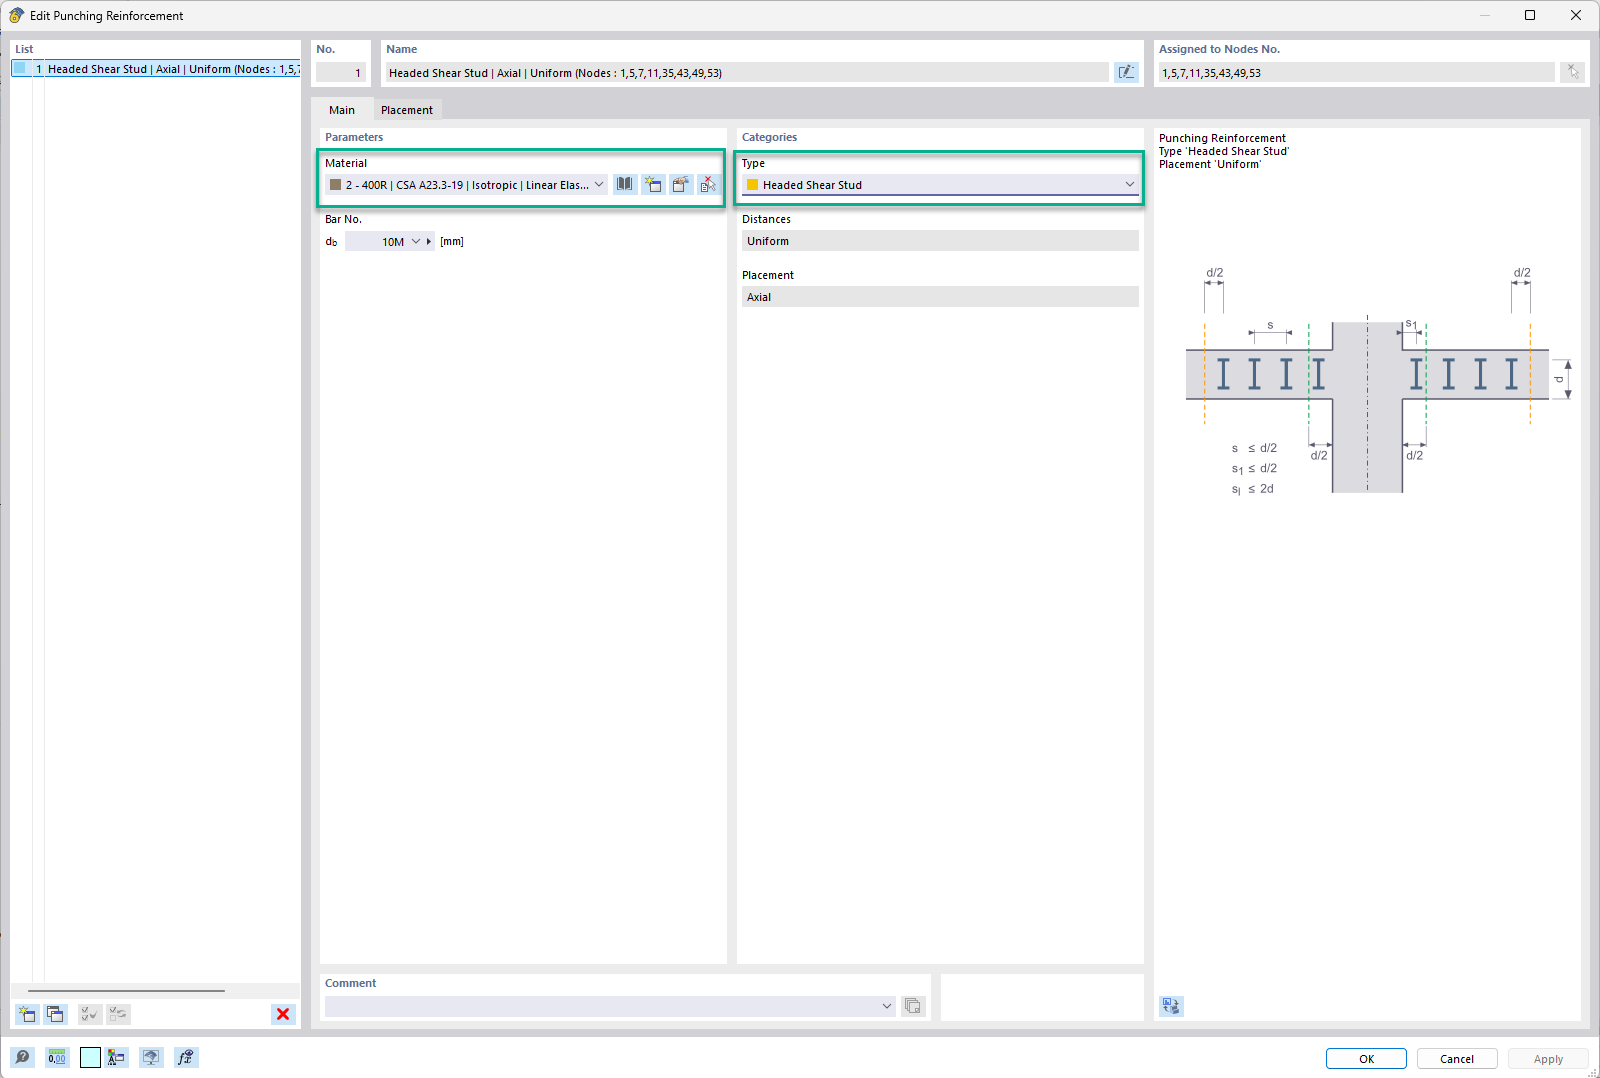
Task: Create a new material via the new-material icon
Action: (653, 184)
